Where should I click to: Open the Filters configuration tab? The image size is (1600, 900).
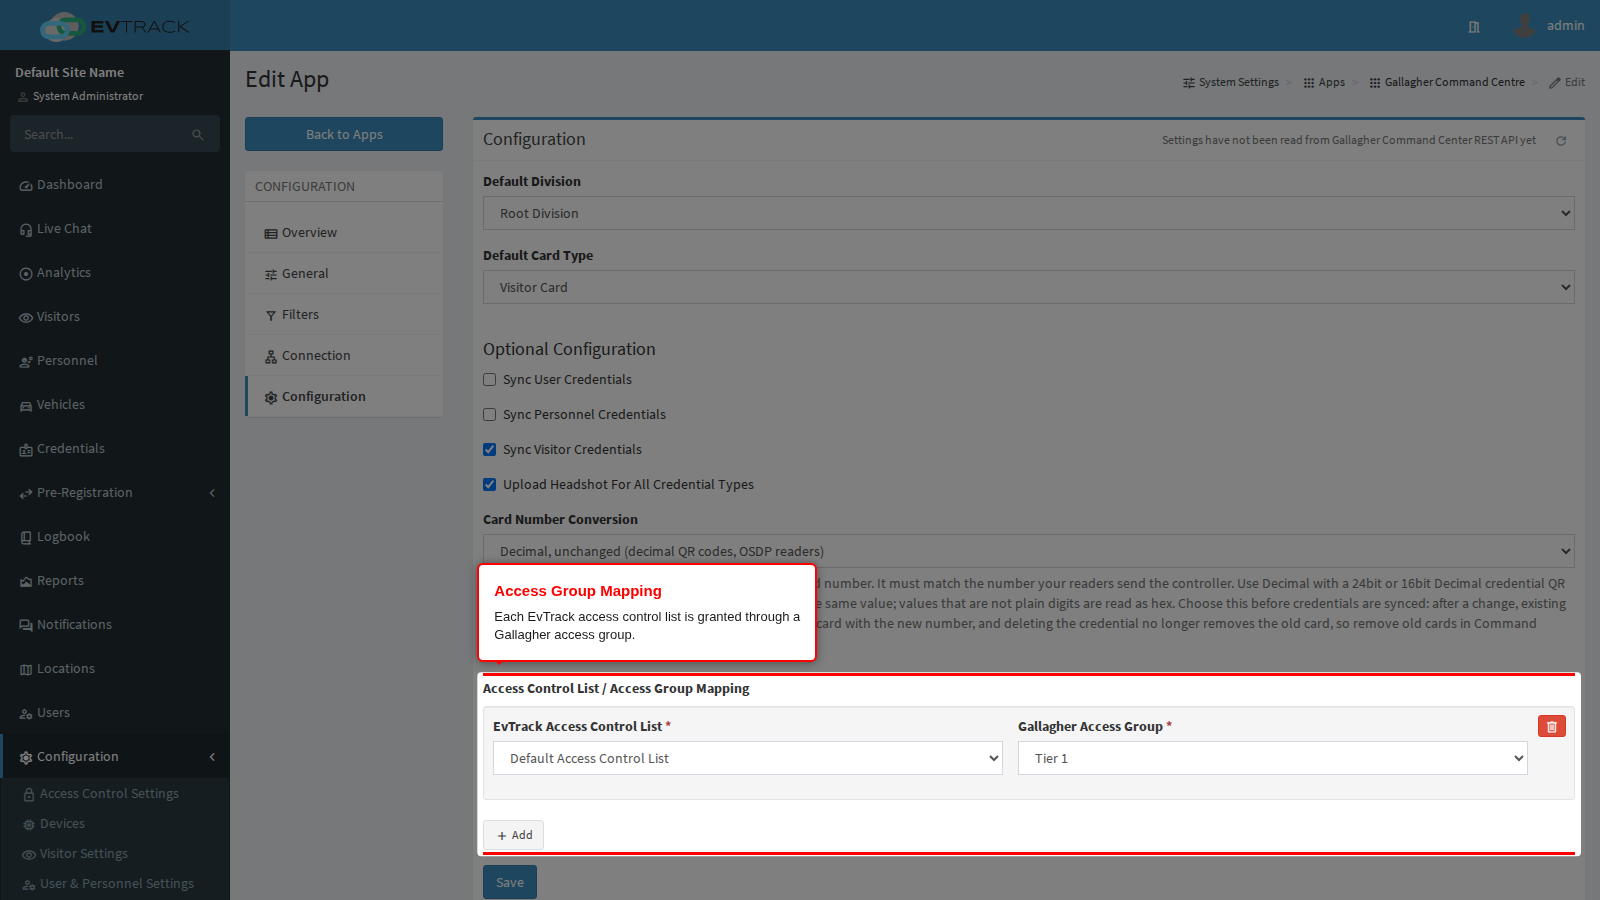[x=344, y=315]
